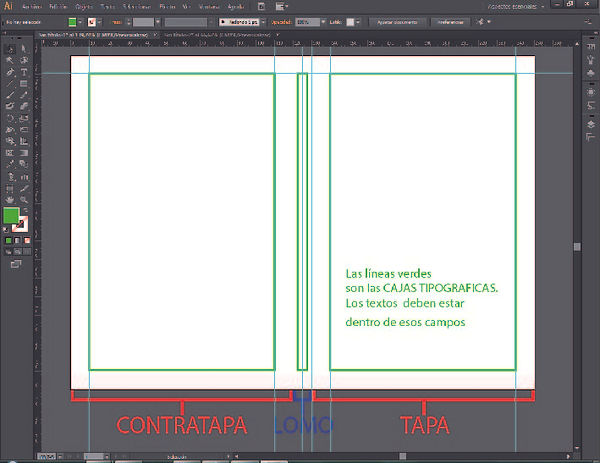Select the Rectangle tool

pyautogui.click(x=24, y=83)
